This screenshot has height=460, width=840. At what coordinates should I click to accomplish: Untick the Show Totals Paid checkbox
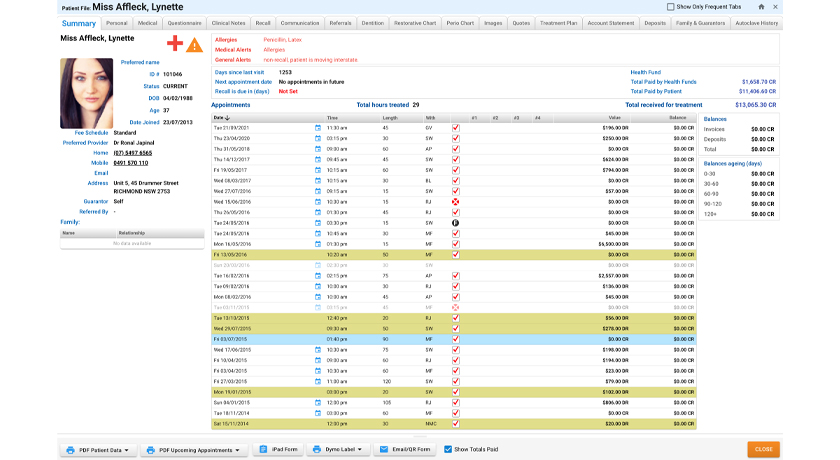(x=448, y=449)
